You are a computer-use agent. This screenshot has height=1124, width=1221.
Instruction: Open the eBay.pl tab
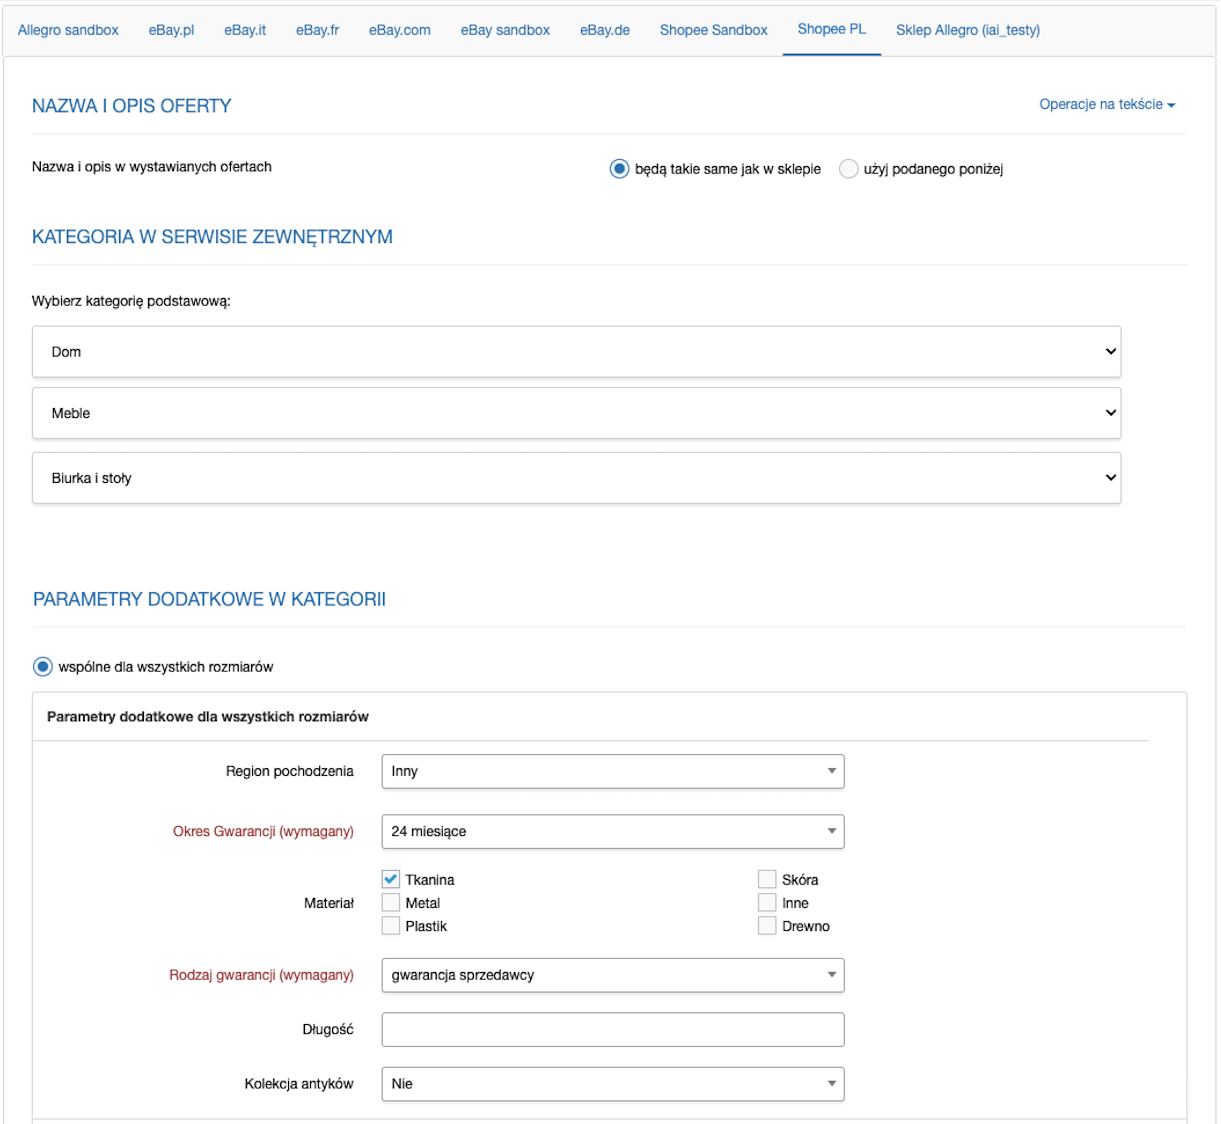click(x=171, y=30)
